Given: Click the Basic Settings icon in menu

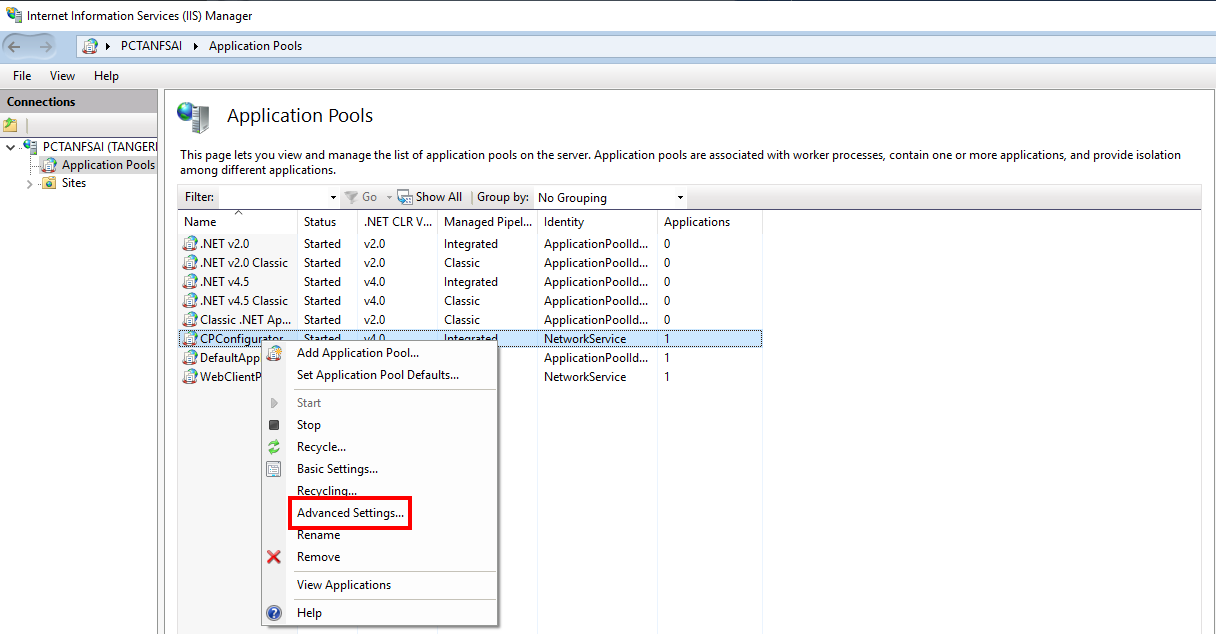Looking at the screenshot, I should 274,469.
